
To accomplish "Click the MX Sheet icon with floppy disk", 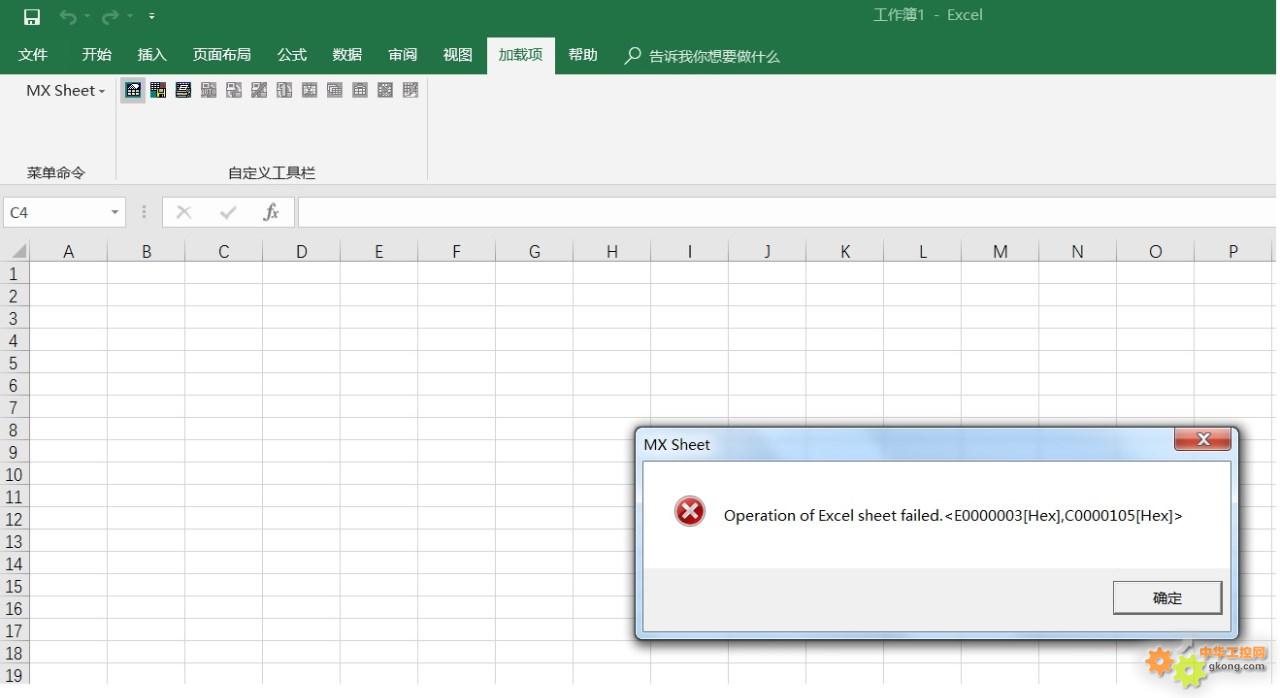I will pyautogui.click(x=158, y=90).
